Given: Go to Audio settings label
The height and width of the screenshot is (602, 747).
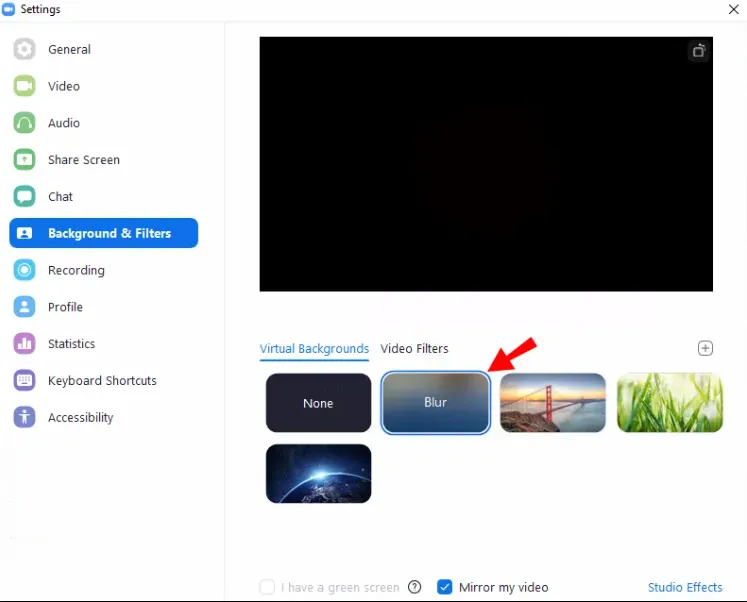Looking at the screenshot, I should point(64,123).
